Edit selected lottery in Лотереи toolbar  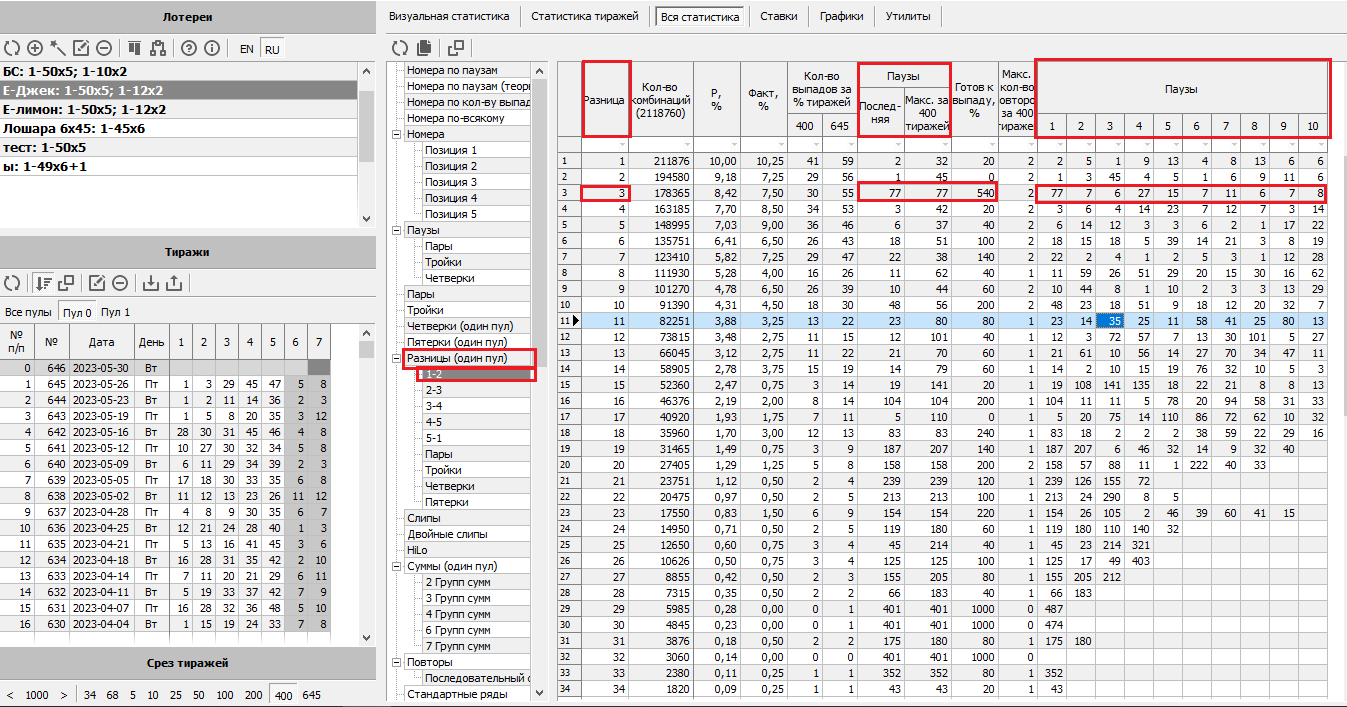click(x=81, y=48)
